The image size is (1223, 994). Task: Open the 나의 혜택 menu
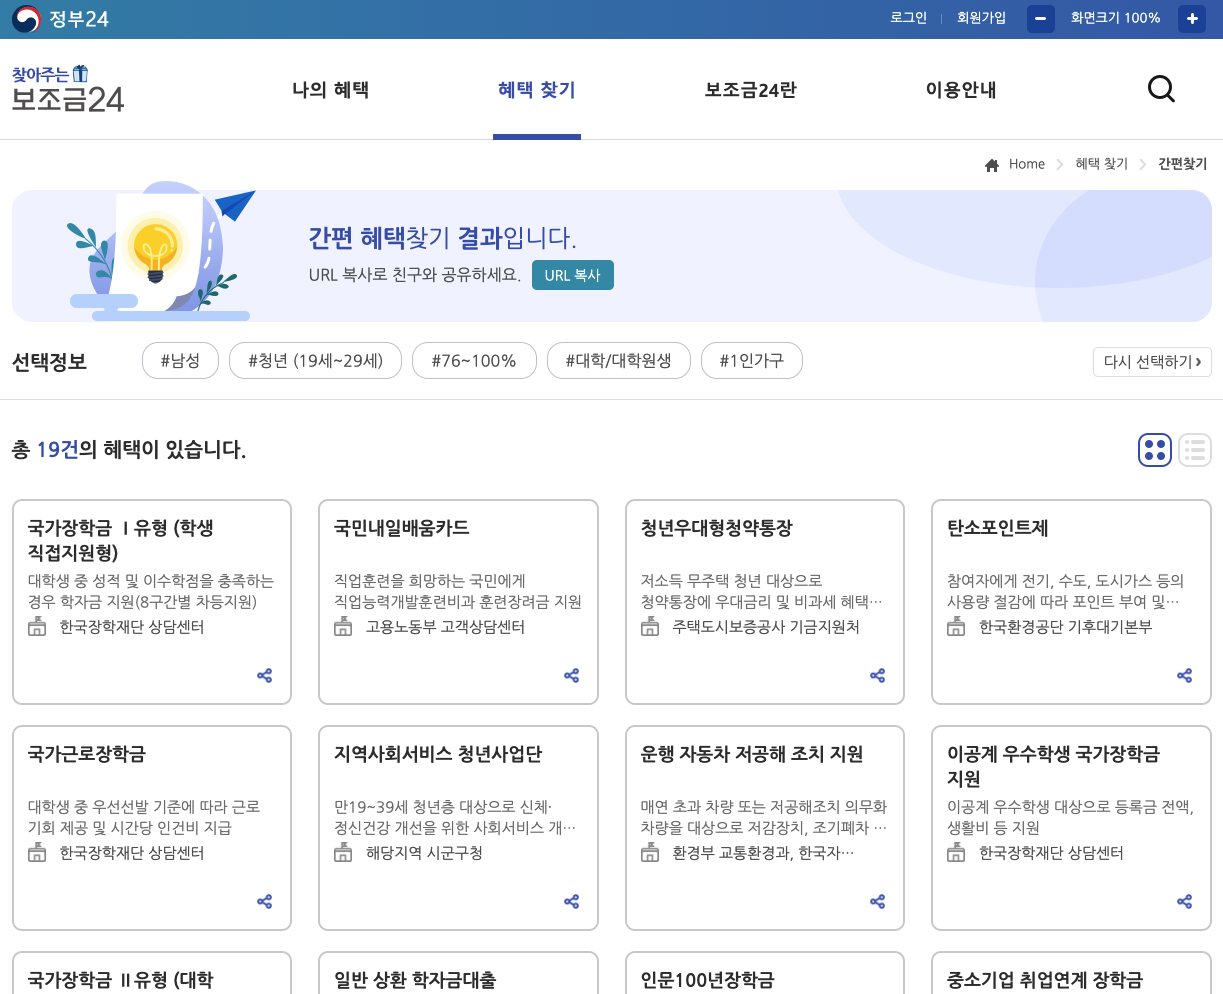pyautogui.click(x=330, y=90)
